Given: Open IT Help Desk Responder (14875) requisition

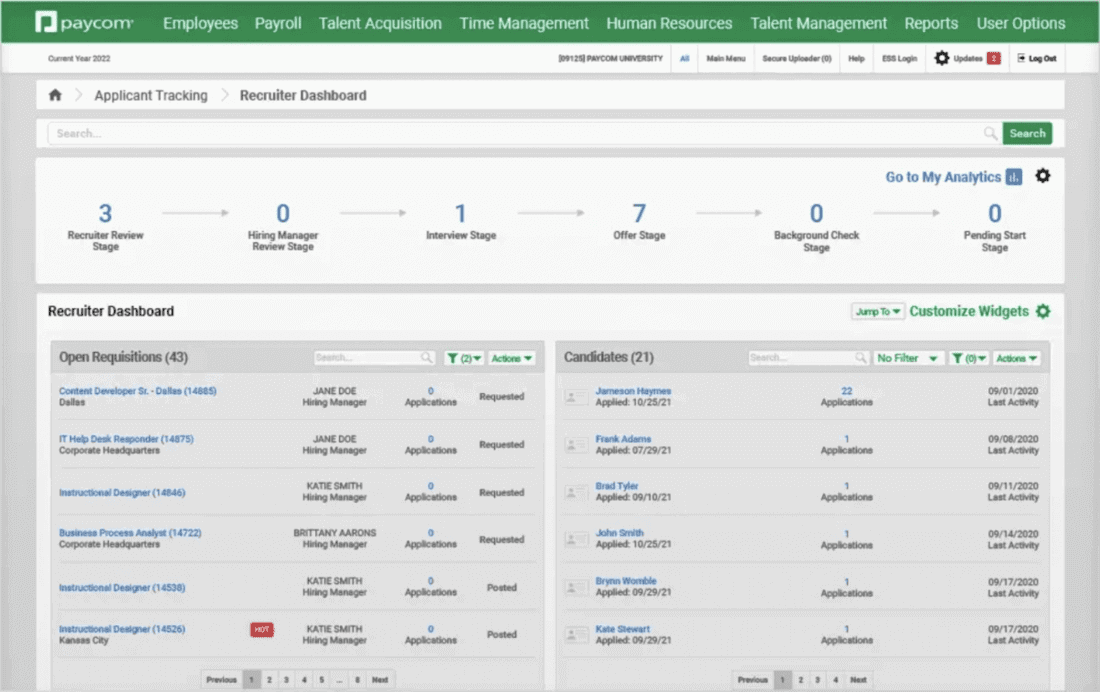Looking at the screenshot, I should tap(126, 439).
